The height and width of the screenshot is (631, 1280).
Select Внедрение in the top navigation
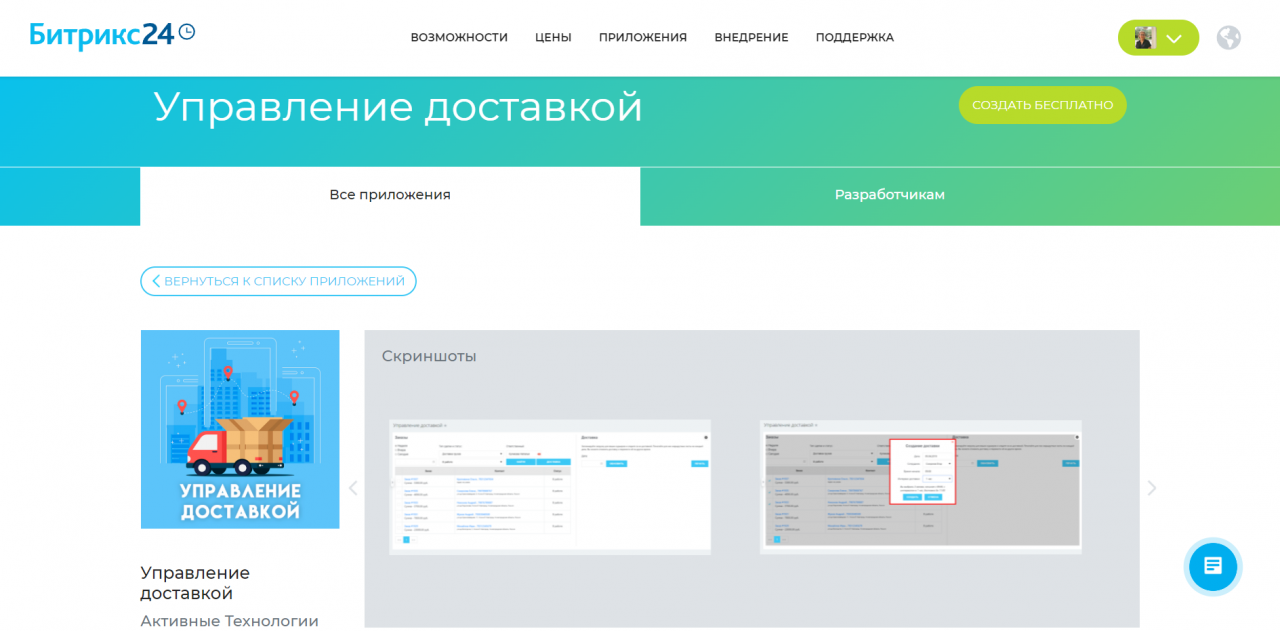(751, 38)
